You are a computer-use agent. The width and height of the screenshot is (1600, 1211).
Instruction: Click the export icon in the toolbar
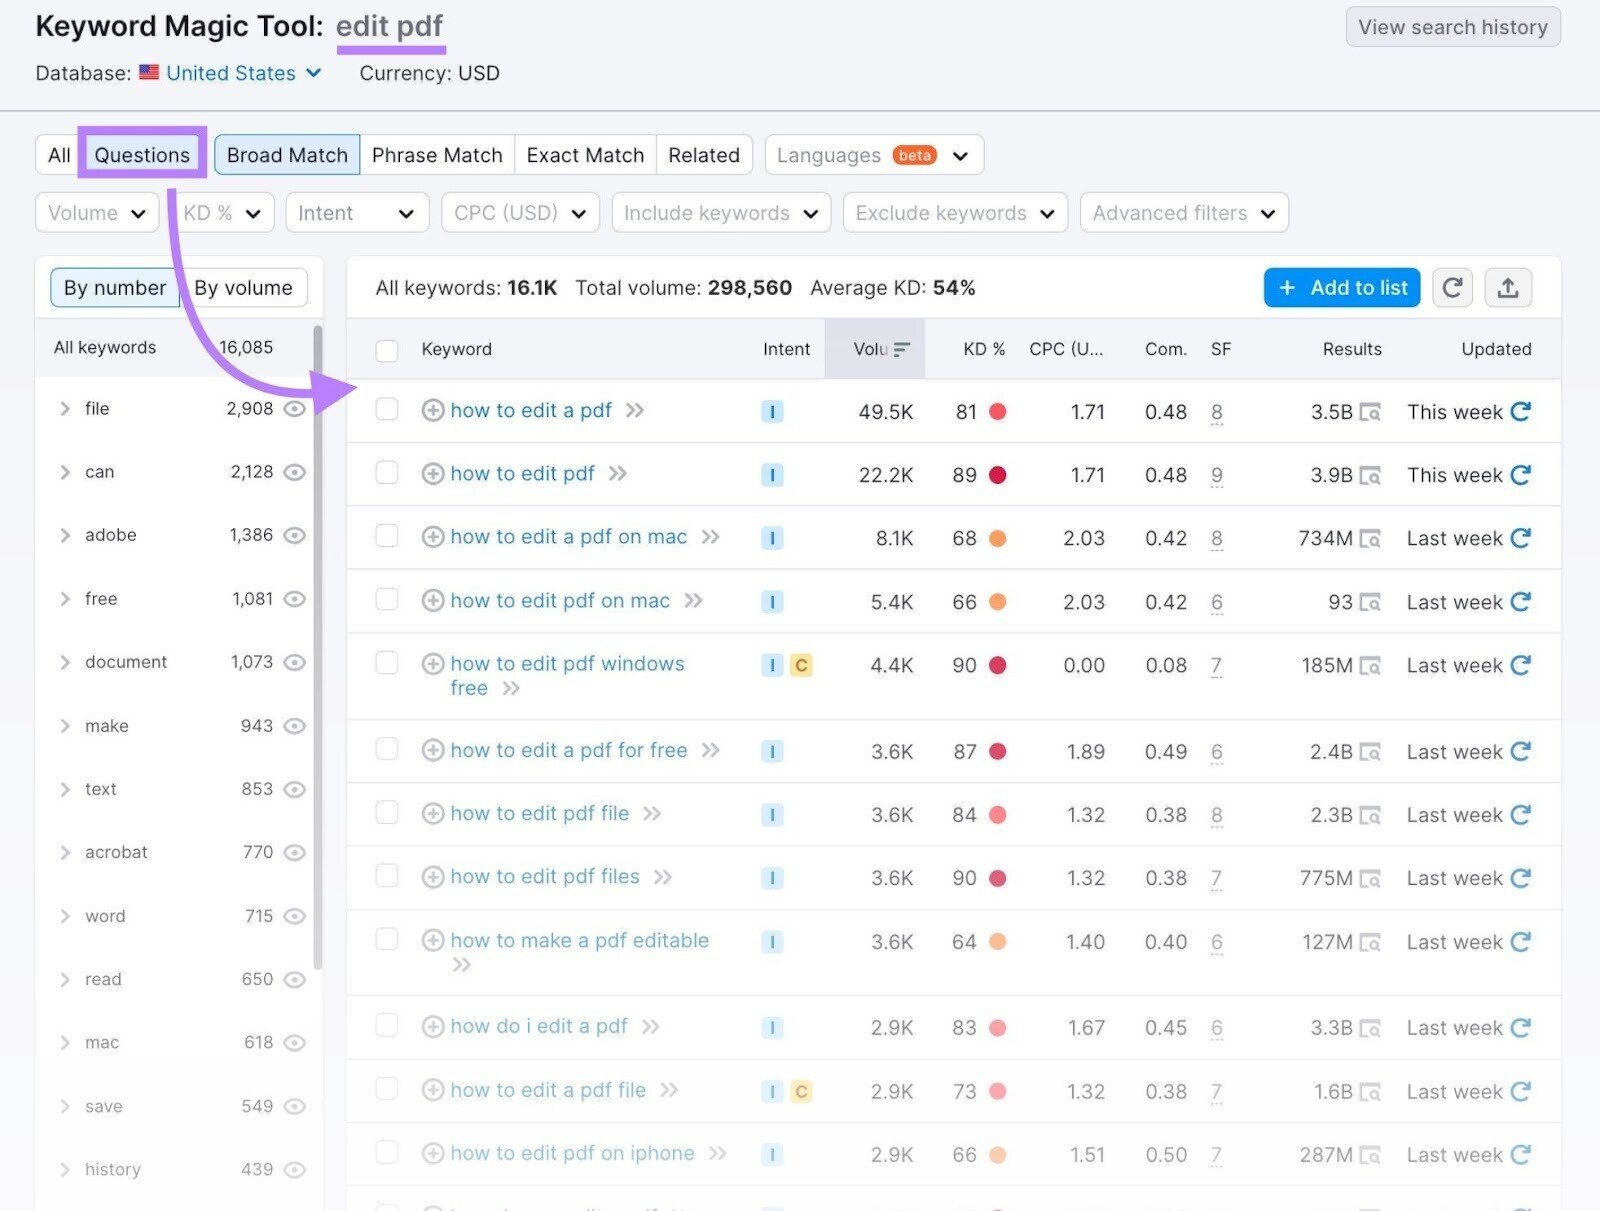(x=1508, y=288)
